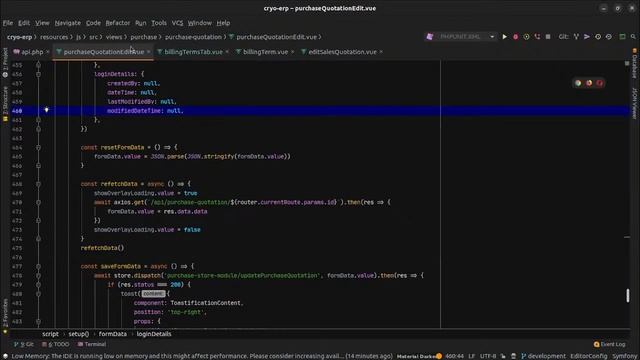Close the editSalesQuotation.vue tab
Viewport: 640px width, 360px height.
381,52
